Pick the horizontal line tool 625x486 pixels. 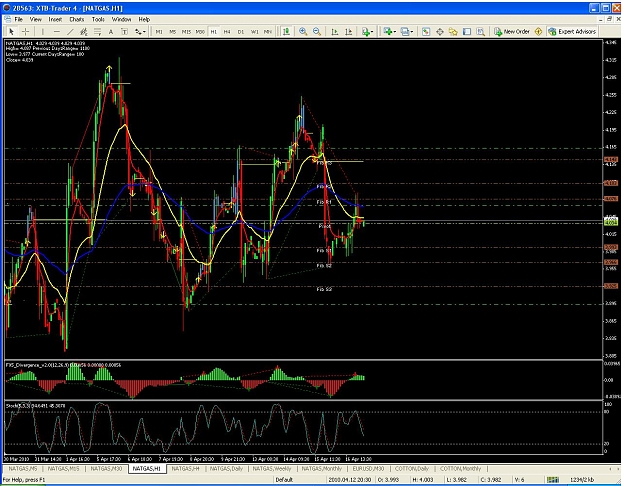coord(57,31)
